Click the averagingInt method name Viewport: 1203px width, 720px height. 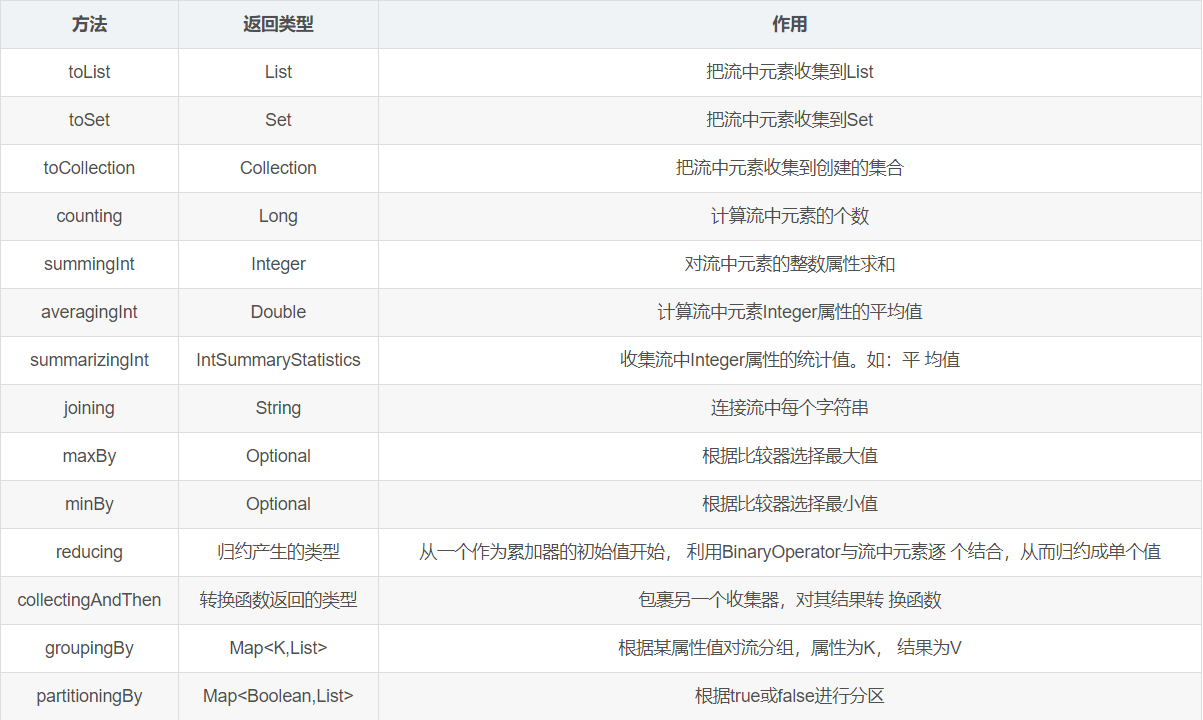tap(89, 312)
